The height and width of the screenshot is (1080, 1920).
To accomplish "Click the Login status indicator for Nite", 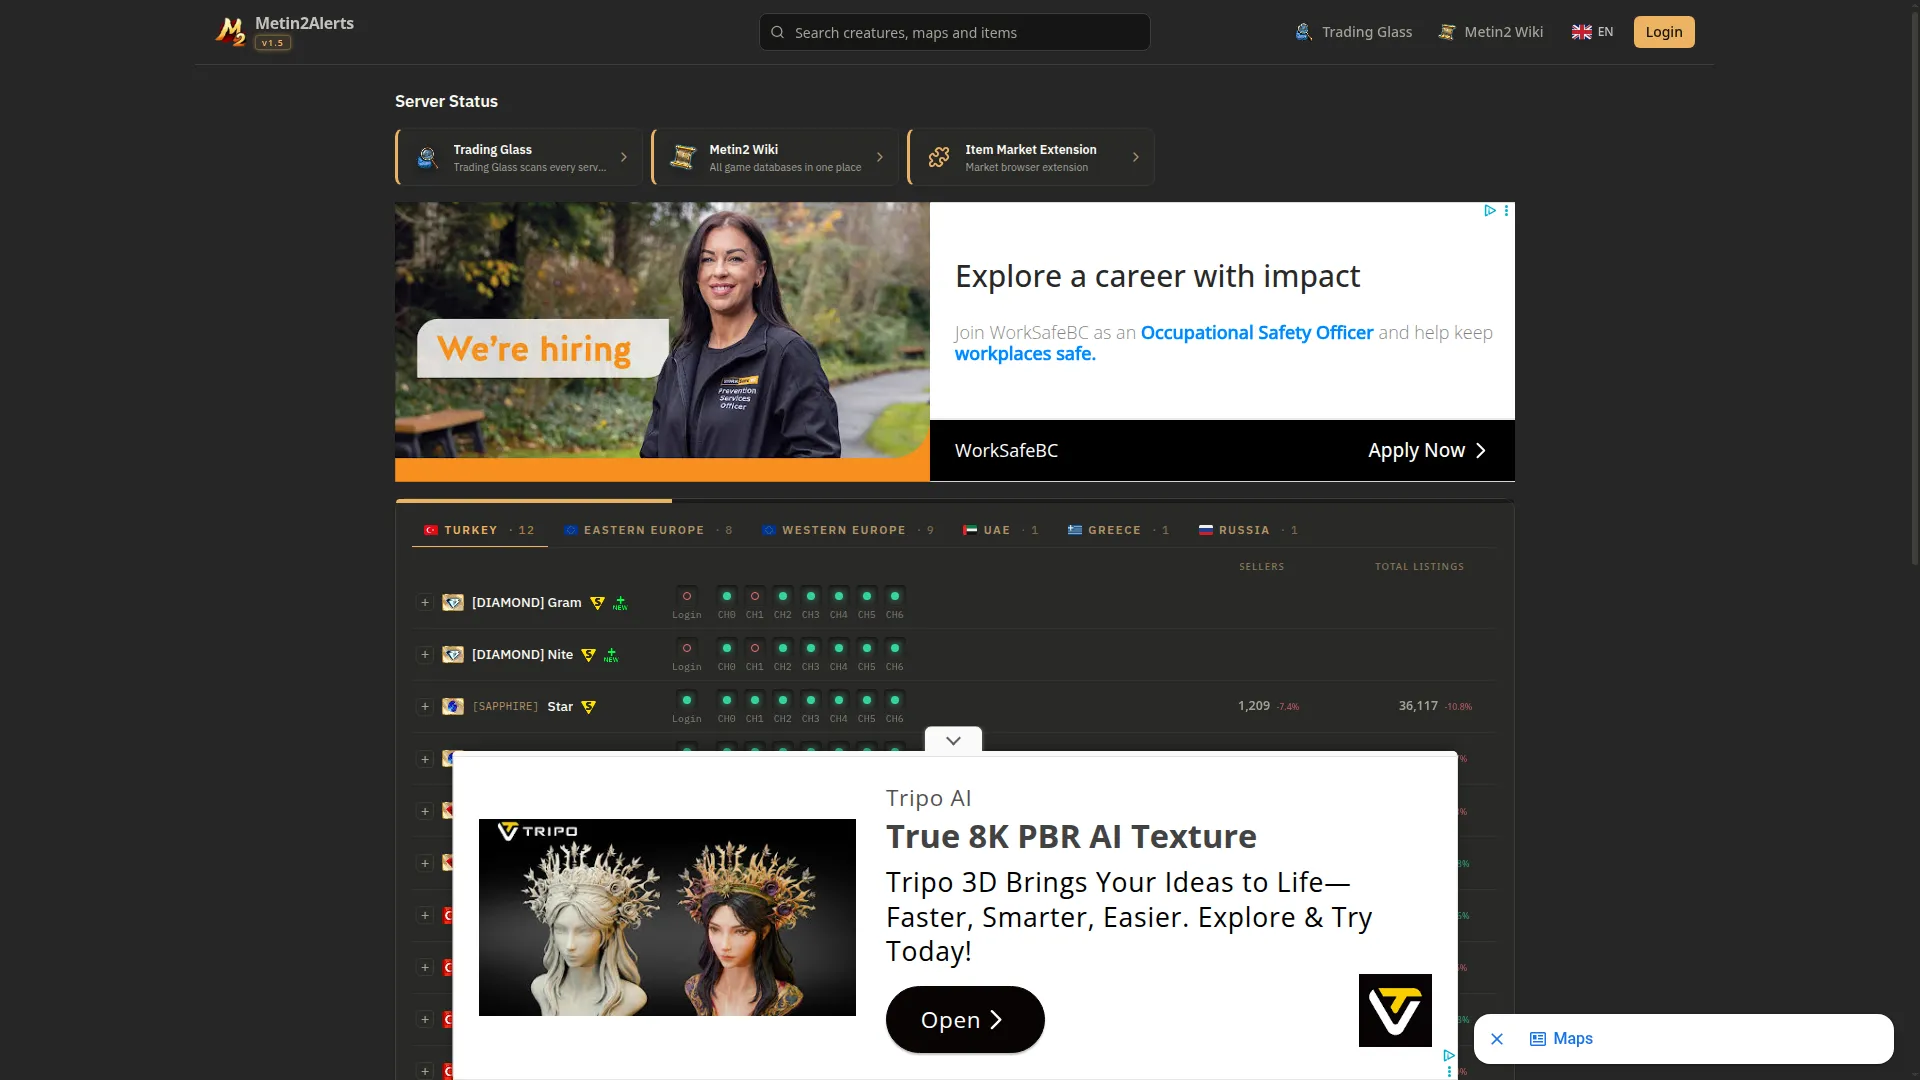I will (x=687, y=648).
